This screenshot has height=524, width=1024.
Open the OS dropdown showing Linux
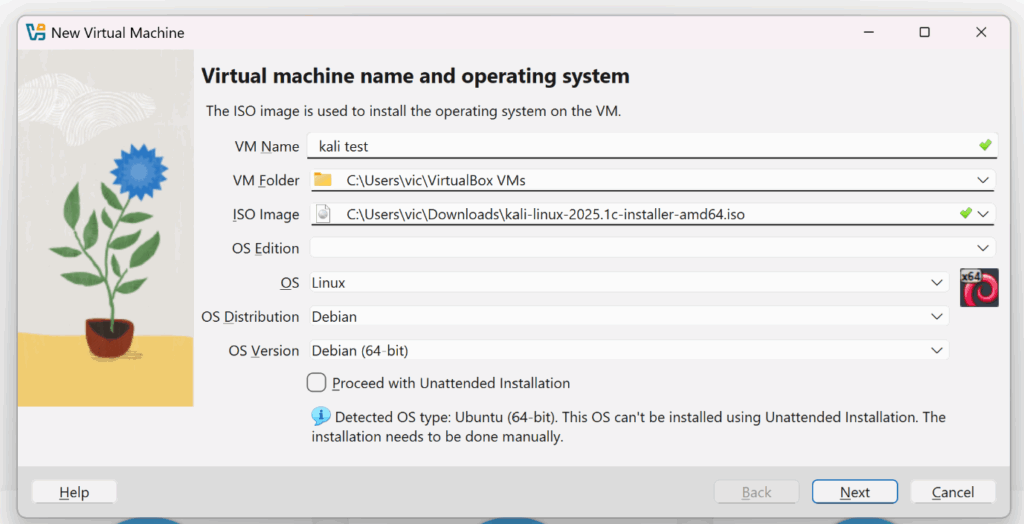click(x=937, y=283)
